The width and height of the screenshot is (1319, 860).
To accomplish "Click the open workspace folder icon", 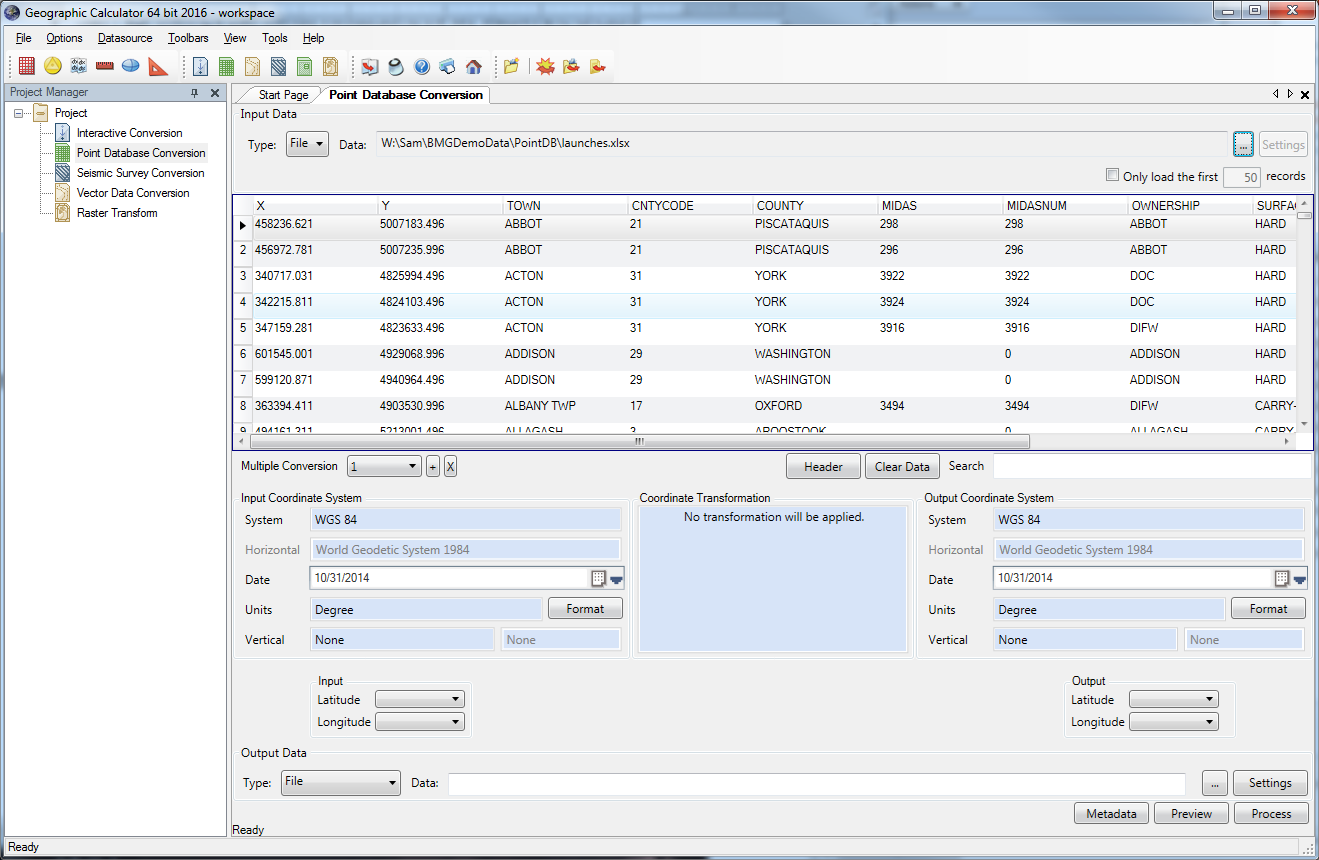I will [511, 66].
